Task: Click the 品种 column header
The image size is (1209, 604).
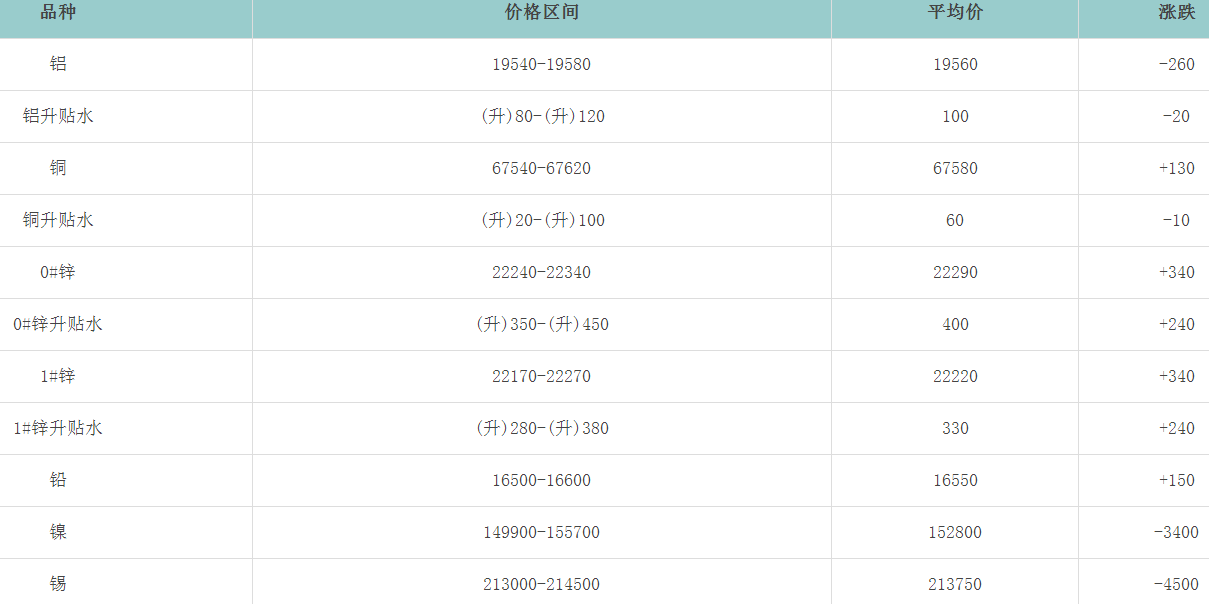Action: click(x=58, y=13)
